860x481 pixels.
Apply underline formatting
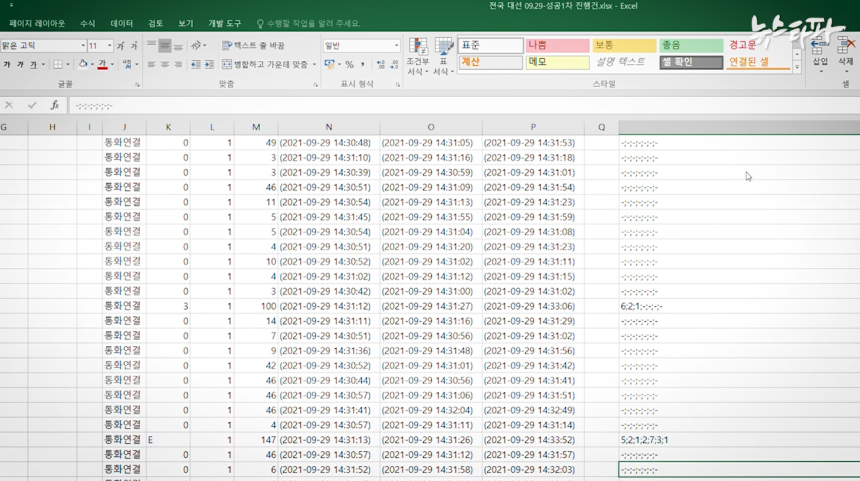[x=33, y=64]
